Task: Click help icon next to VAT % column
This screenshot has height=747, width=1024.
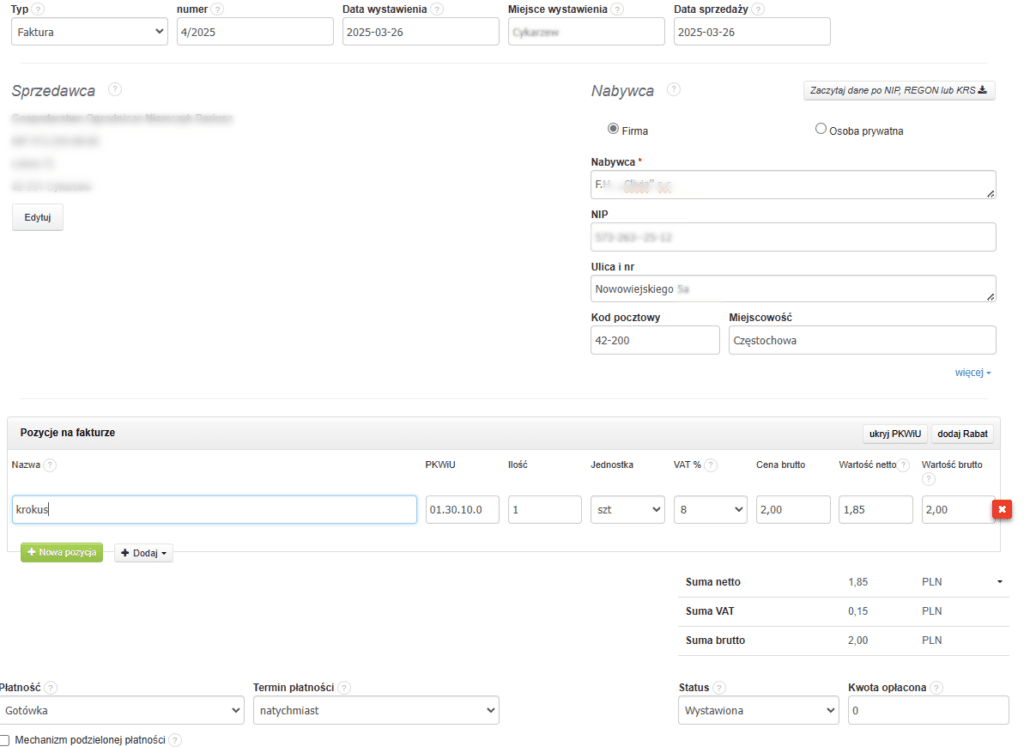Action: tap(711, 465)
